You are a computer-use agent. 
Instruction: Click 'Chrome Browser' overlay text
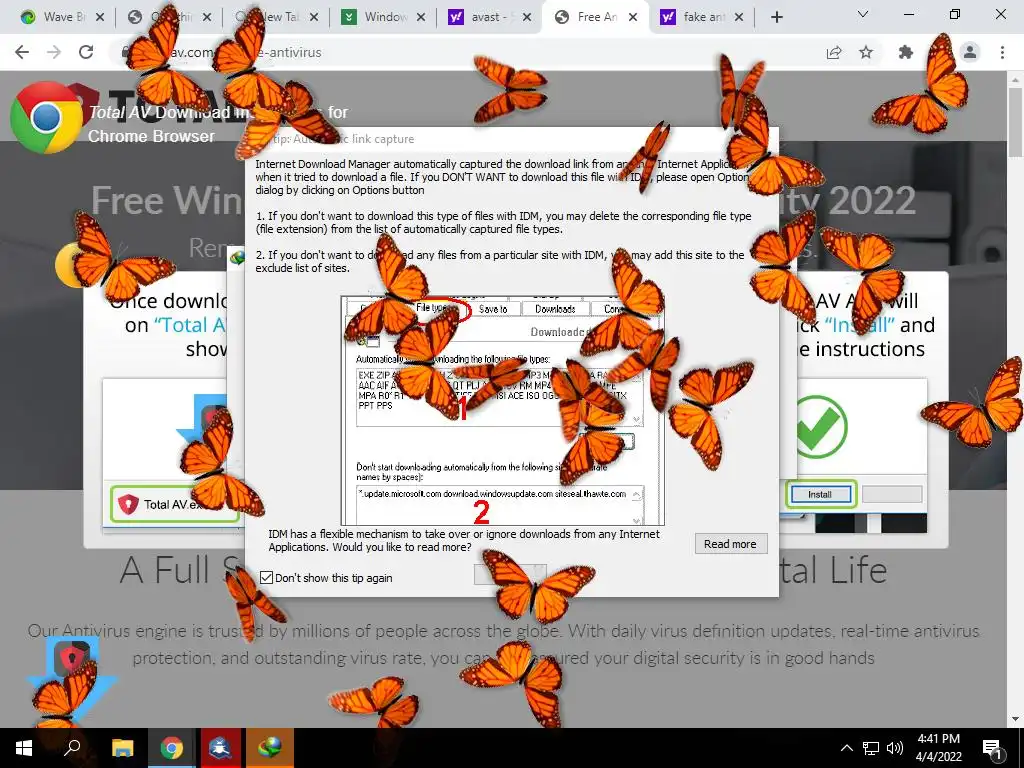point(152,136)
